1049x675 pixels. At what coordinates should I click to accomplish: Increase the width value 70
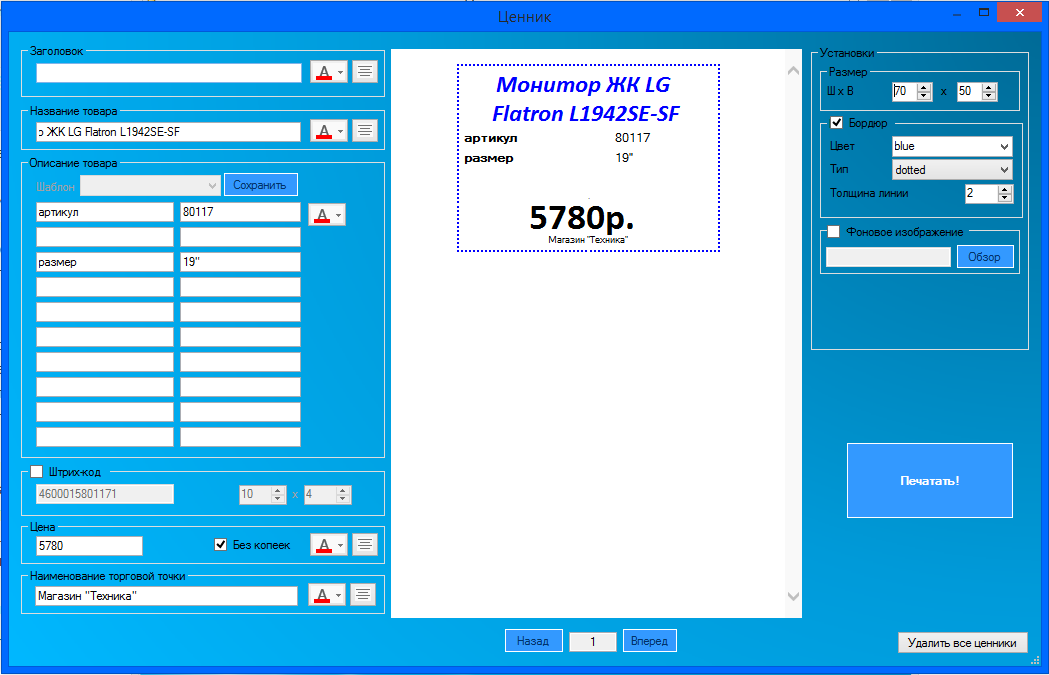point(924,87)
